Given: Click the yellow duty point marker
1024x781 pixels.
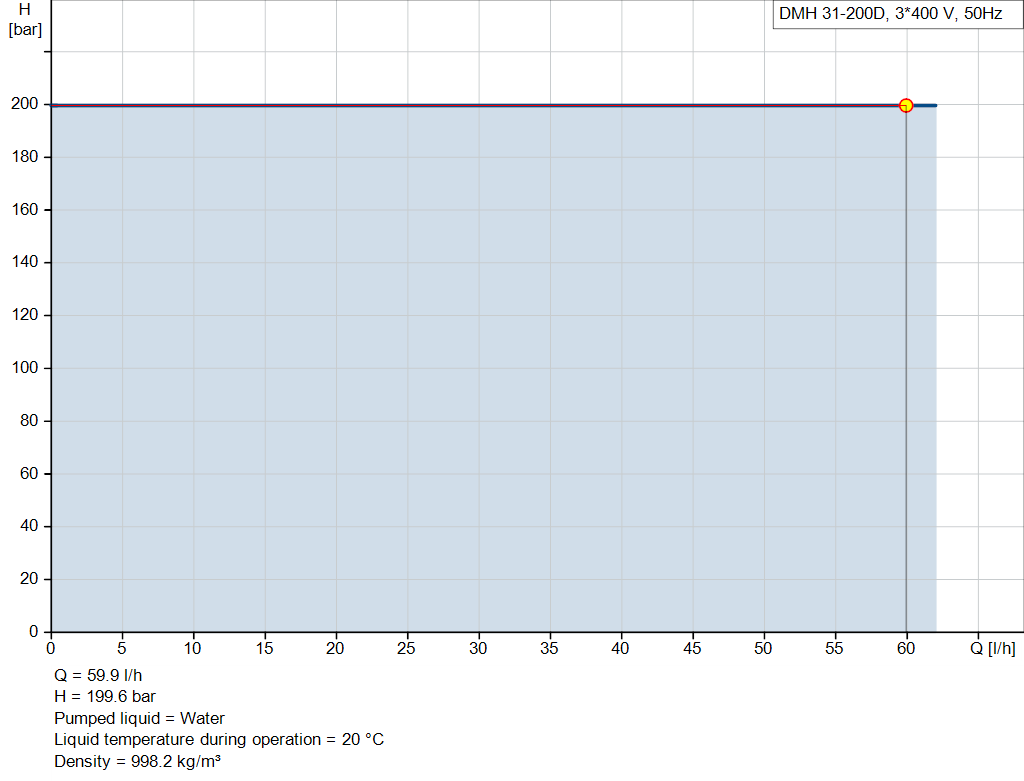Looking at the screenshot, I should 906,105.
